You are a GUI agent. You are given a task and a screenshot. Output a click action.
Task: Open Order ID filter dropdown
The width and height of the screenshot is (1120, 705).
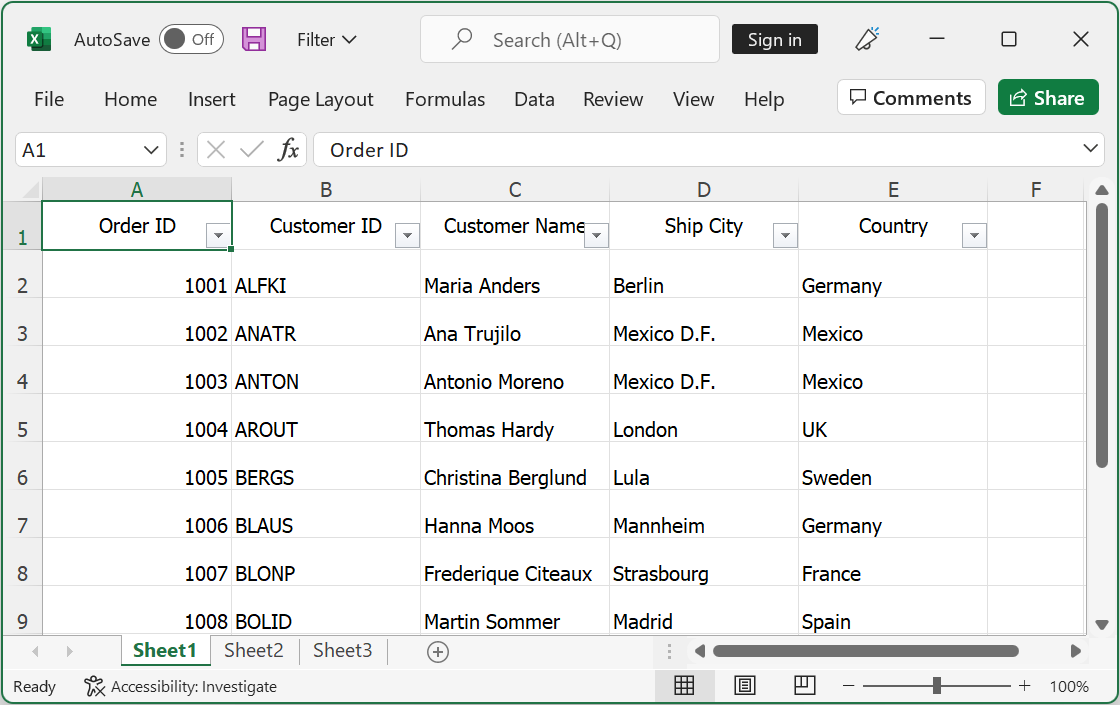click(219, 235)
